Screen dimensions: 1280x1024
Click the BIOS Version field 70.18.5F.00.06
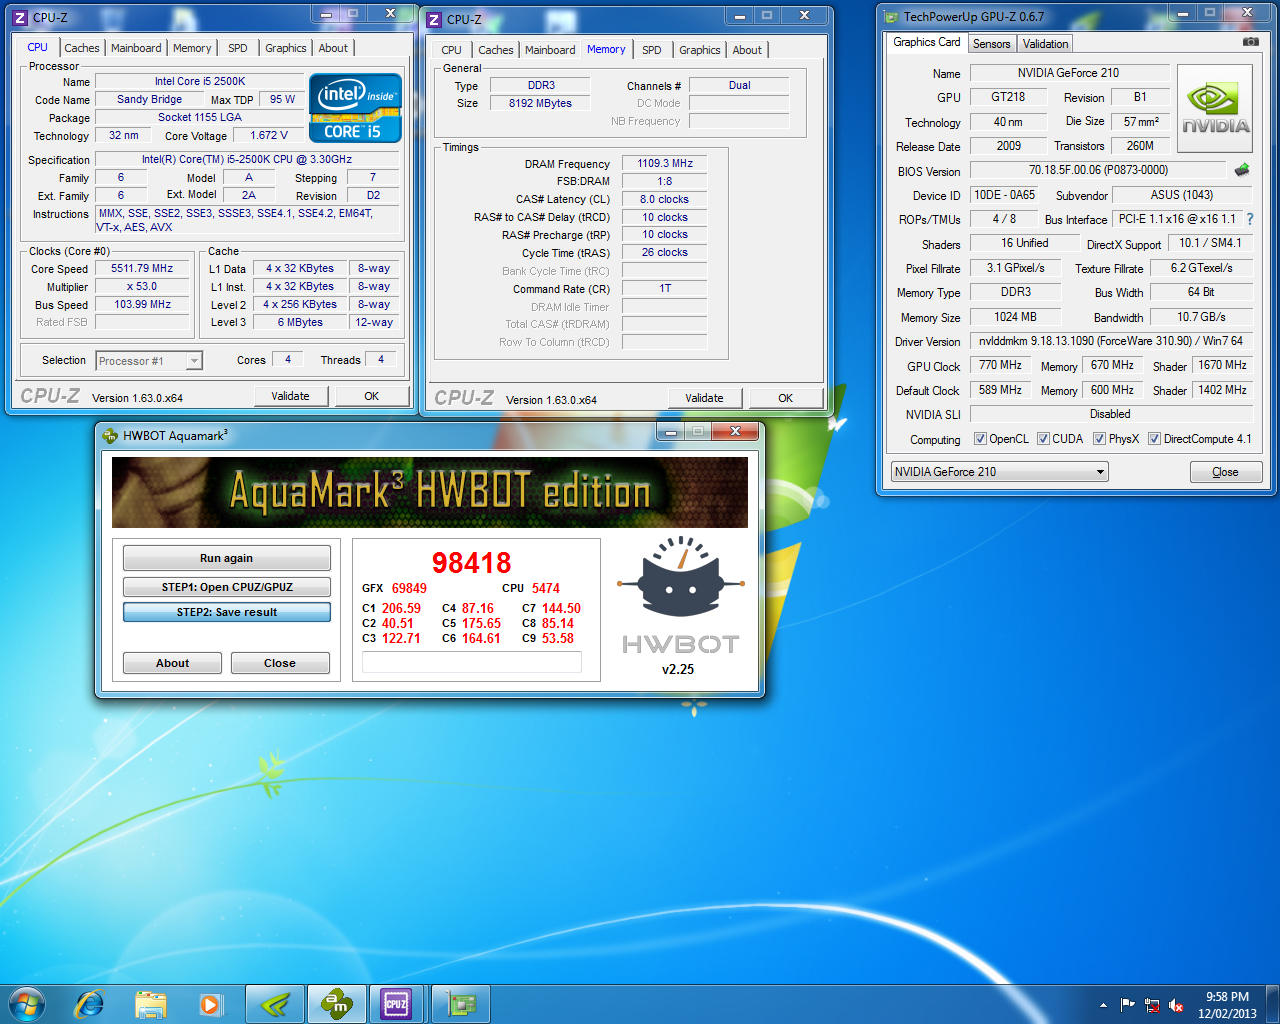coord(1098,170)
